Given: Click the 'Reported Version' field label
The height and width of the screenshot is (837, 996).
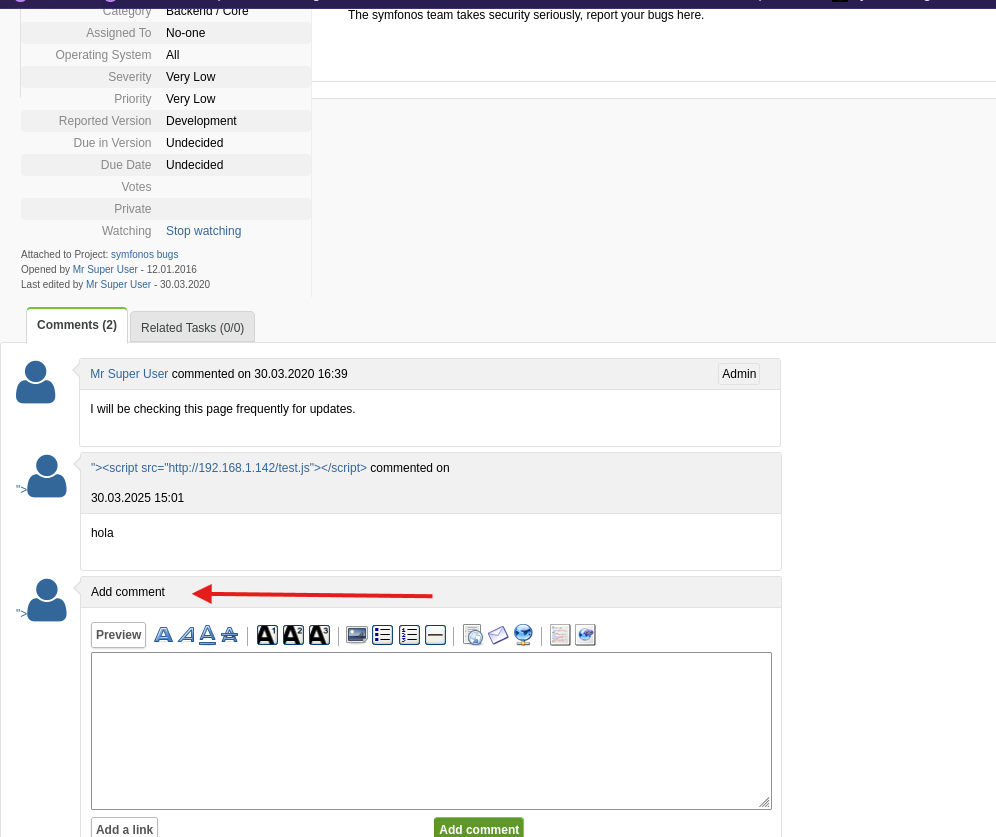Looking at the screenshot, I should point(105,121).
